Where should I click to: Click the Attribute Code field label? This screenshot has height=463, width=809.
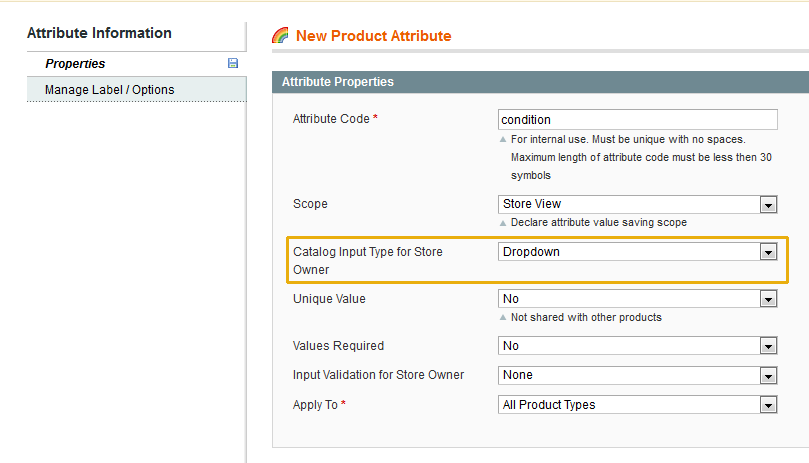[334, 119]
